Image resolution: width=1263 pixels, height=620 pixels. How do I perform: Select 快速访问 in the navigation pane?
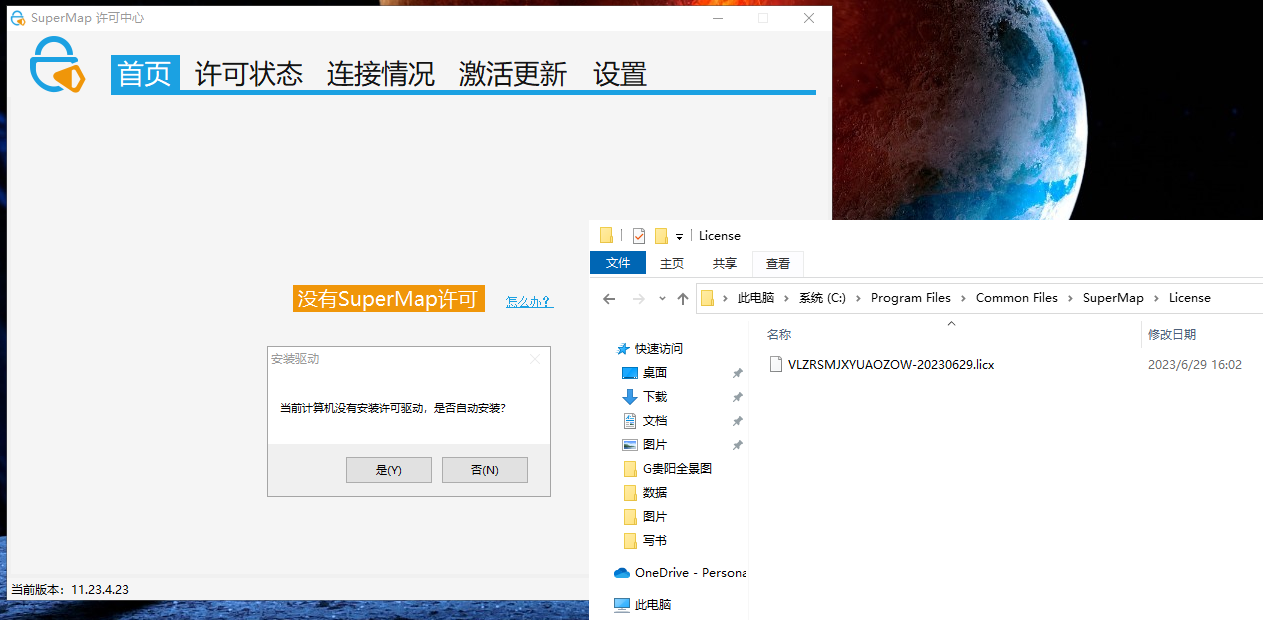659,348
